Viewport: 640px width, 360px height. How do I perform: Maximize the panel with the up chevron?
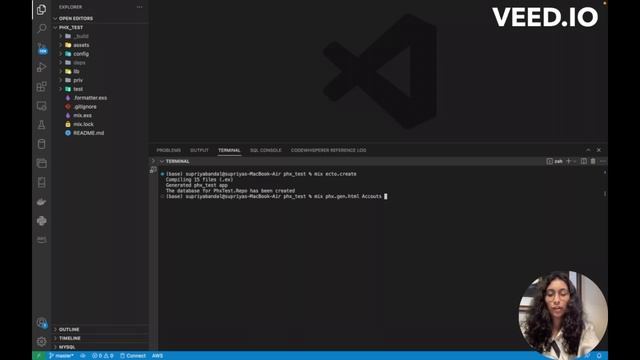tap(588, 150)
